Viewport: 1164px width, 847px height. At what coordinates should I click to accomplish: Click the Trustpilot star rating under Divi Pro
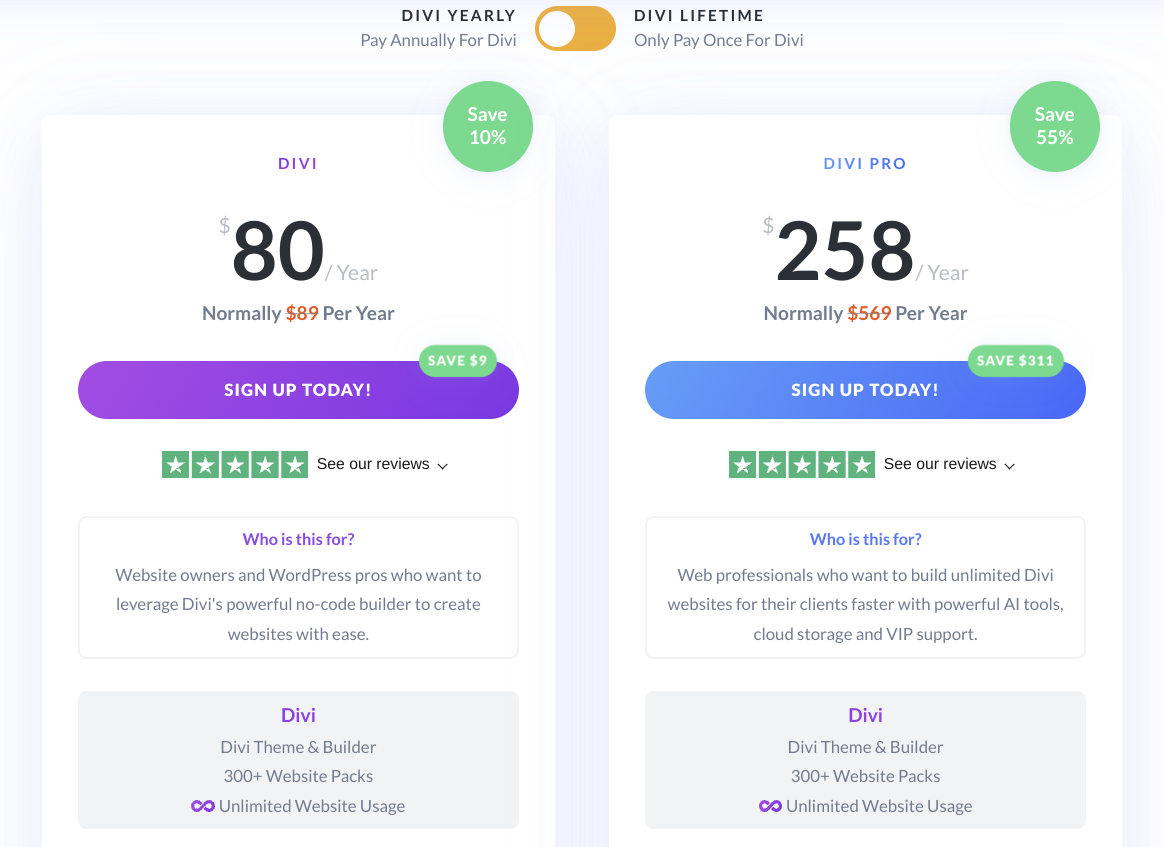coord(802,464)
